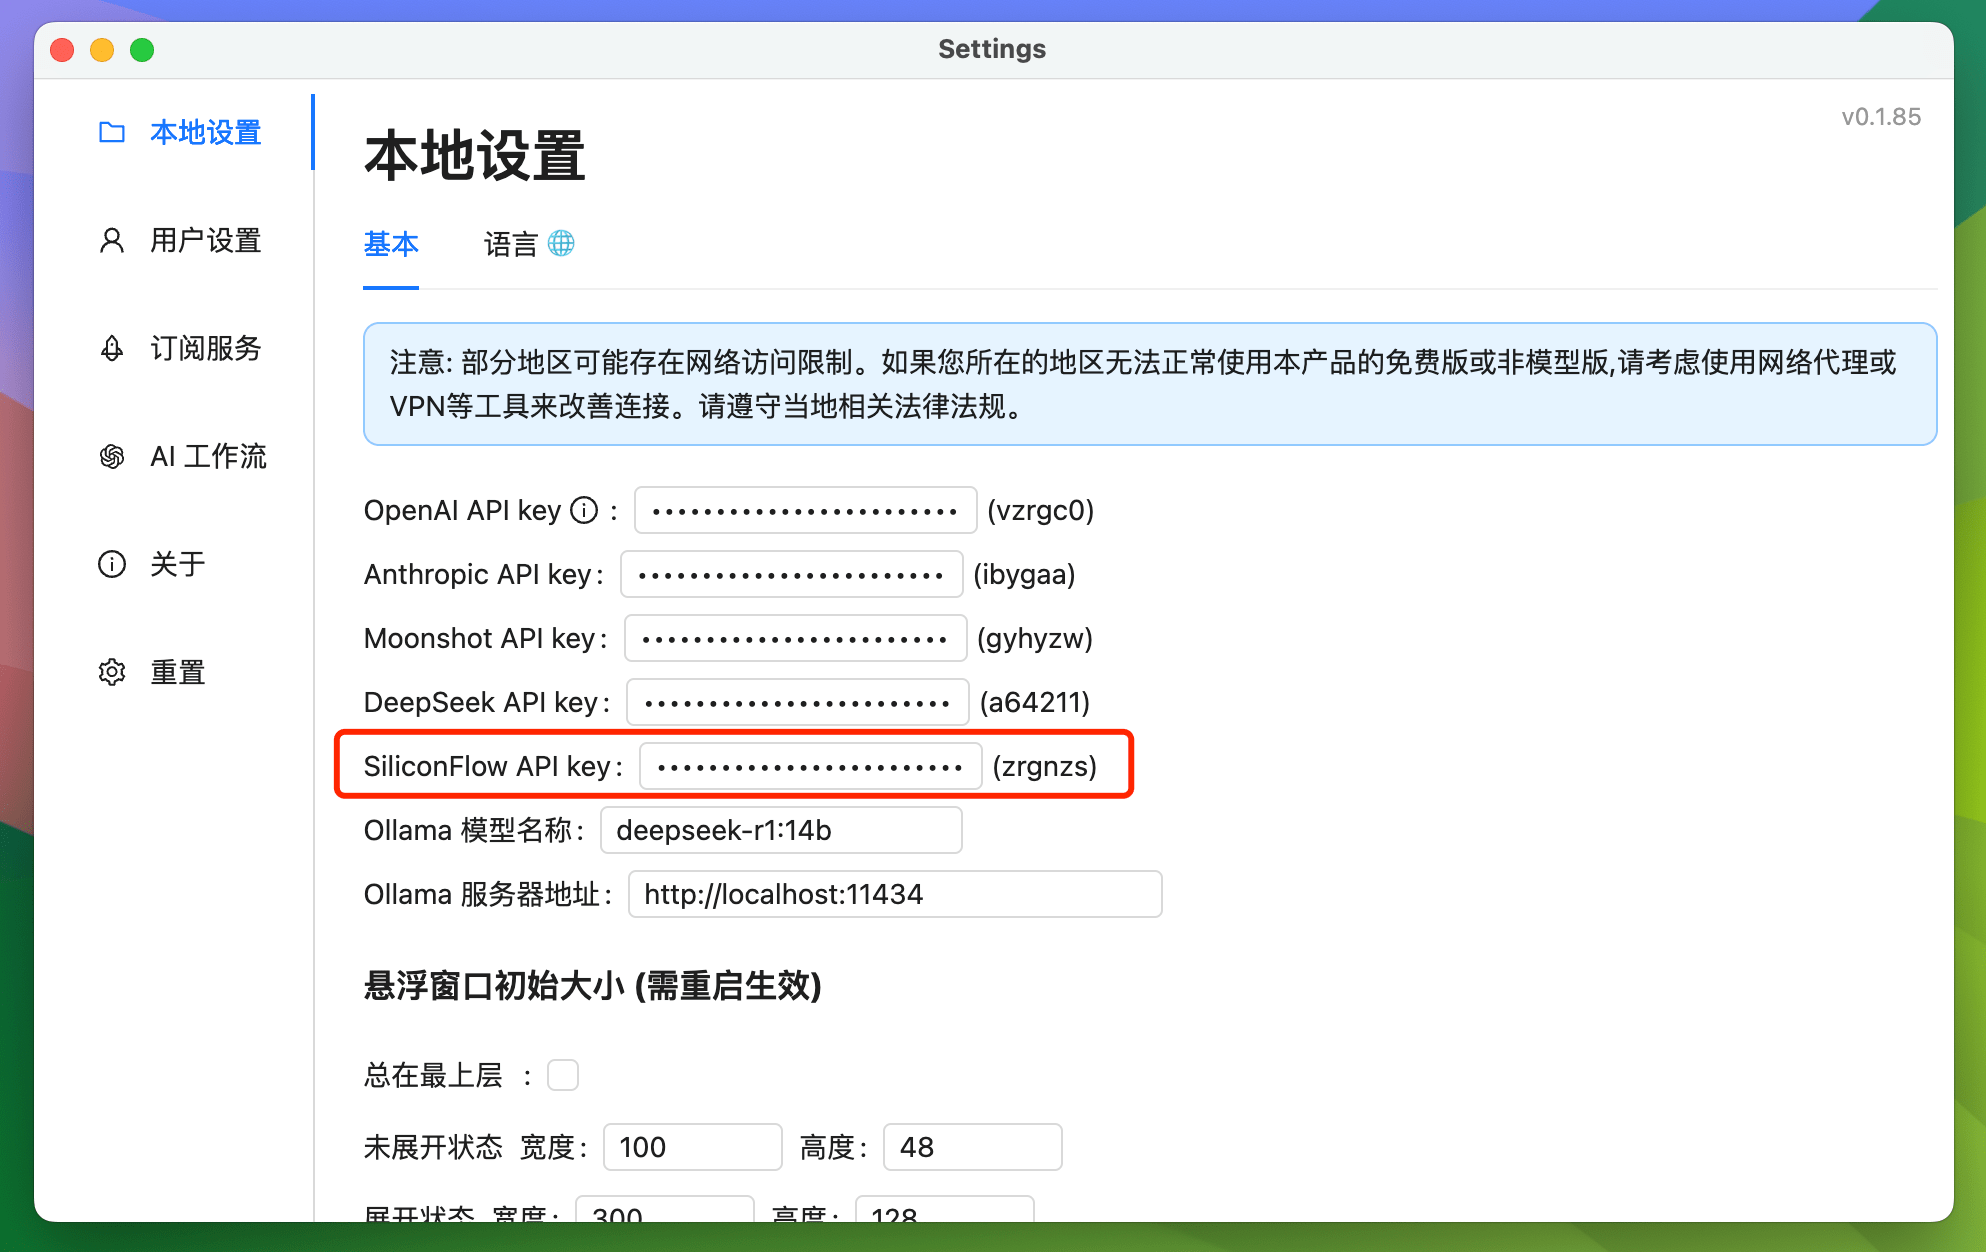Focus the OpenAI API key field
Viewport: 1986px width, 1252px height.
pyautogui.click(x=805, y=510)
